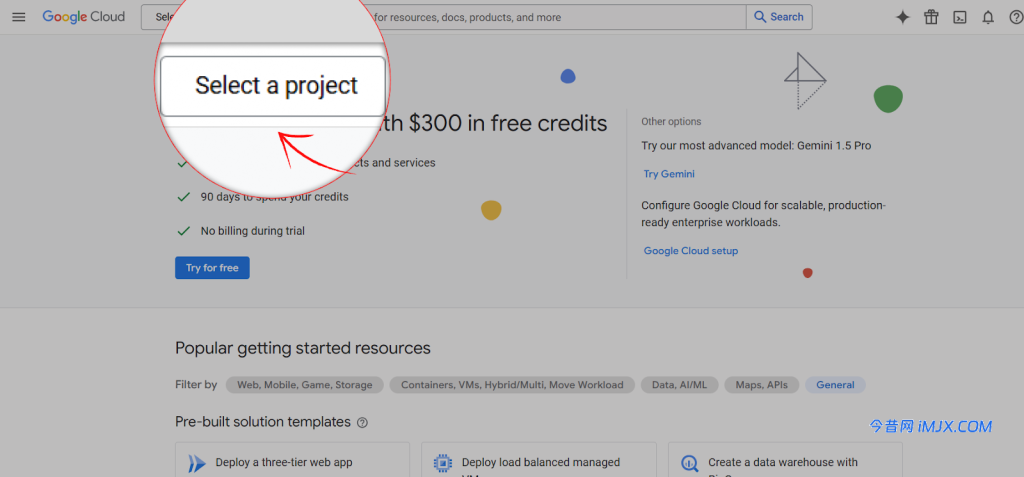Viewport: 1024px width, 477px height.
Task: Open the main navigation hamburger menu
Action: click(x=19, y=17)
